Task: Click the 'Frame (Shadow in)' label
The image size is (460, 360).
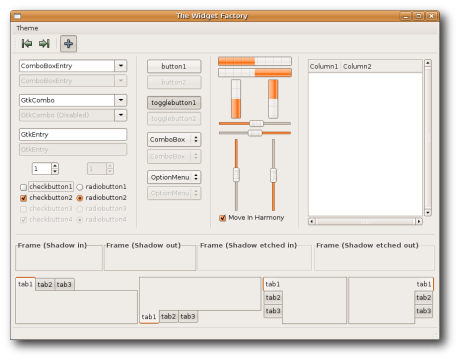Action: pyautogui.click(x=52, y=245)
